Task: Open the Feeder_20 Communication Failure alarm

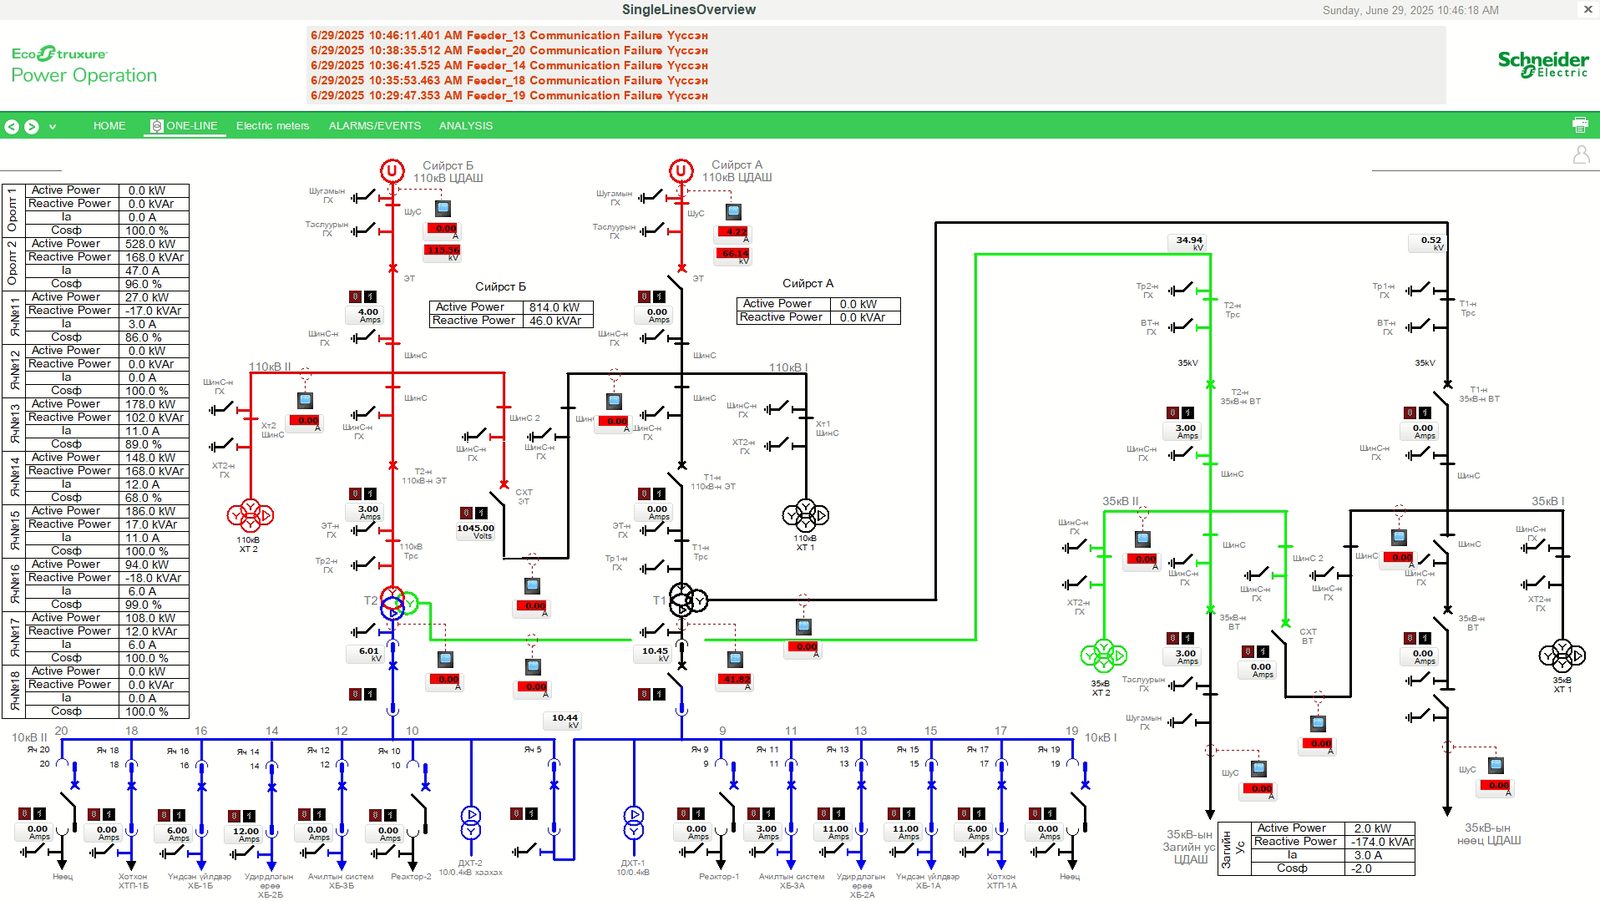Action: pos(509,50)
